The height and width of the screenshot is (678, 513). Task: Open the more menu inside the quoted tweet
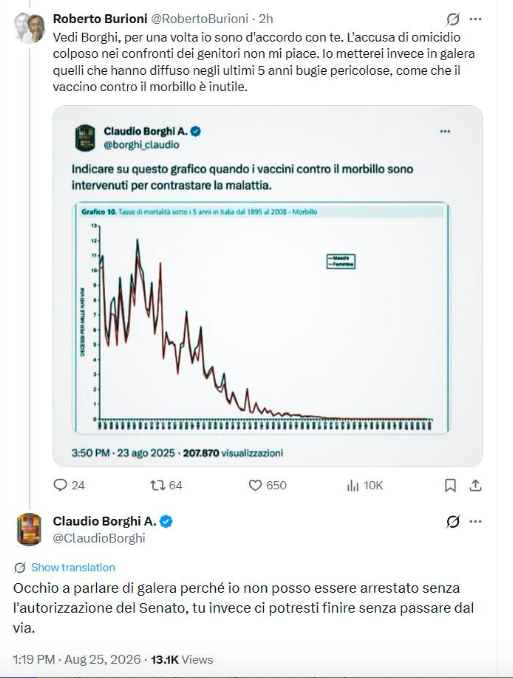point(445,131)
